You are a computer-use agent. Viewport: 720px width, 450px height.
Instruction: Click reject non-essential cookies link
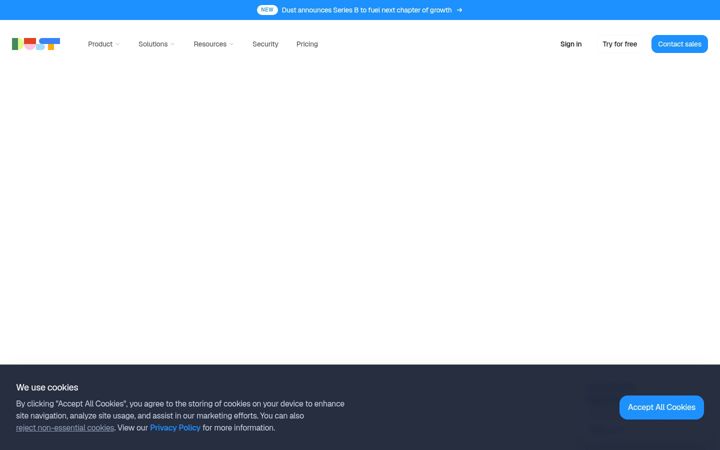click(65, 428)
